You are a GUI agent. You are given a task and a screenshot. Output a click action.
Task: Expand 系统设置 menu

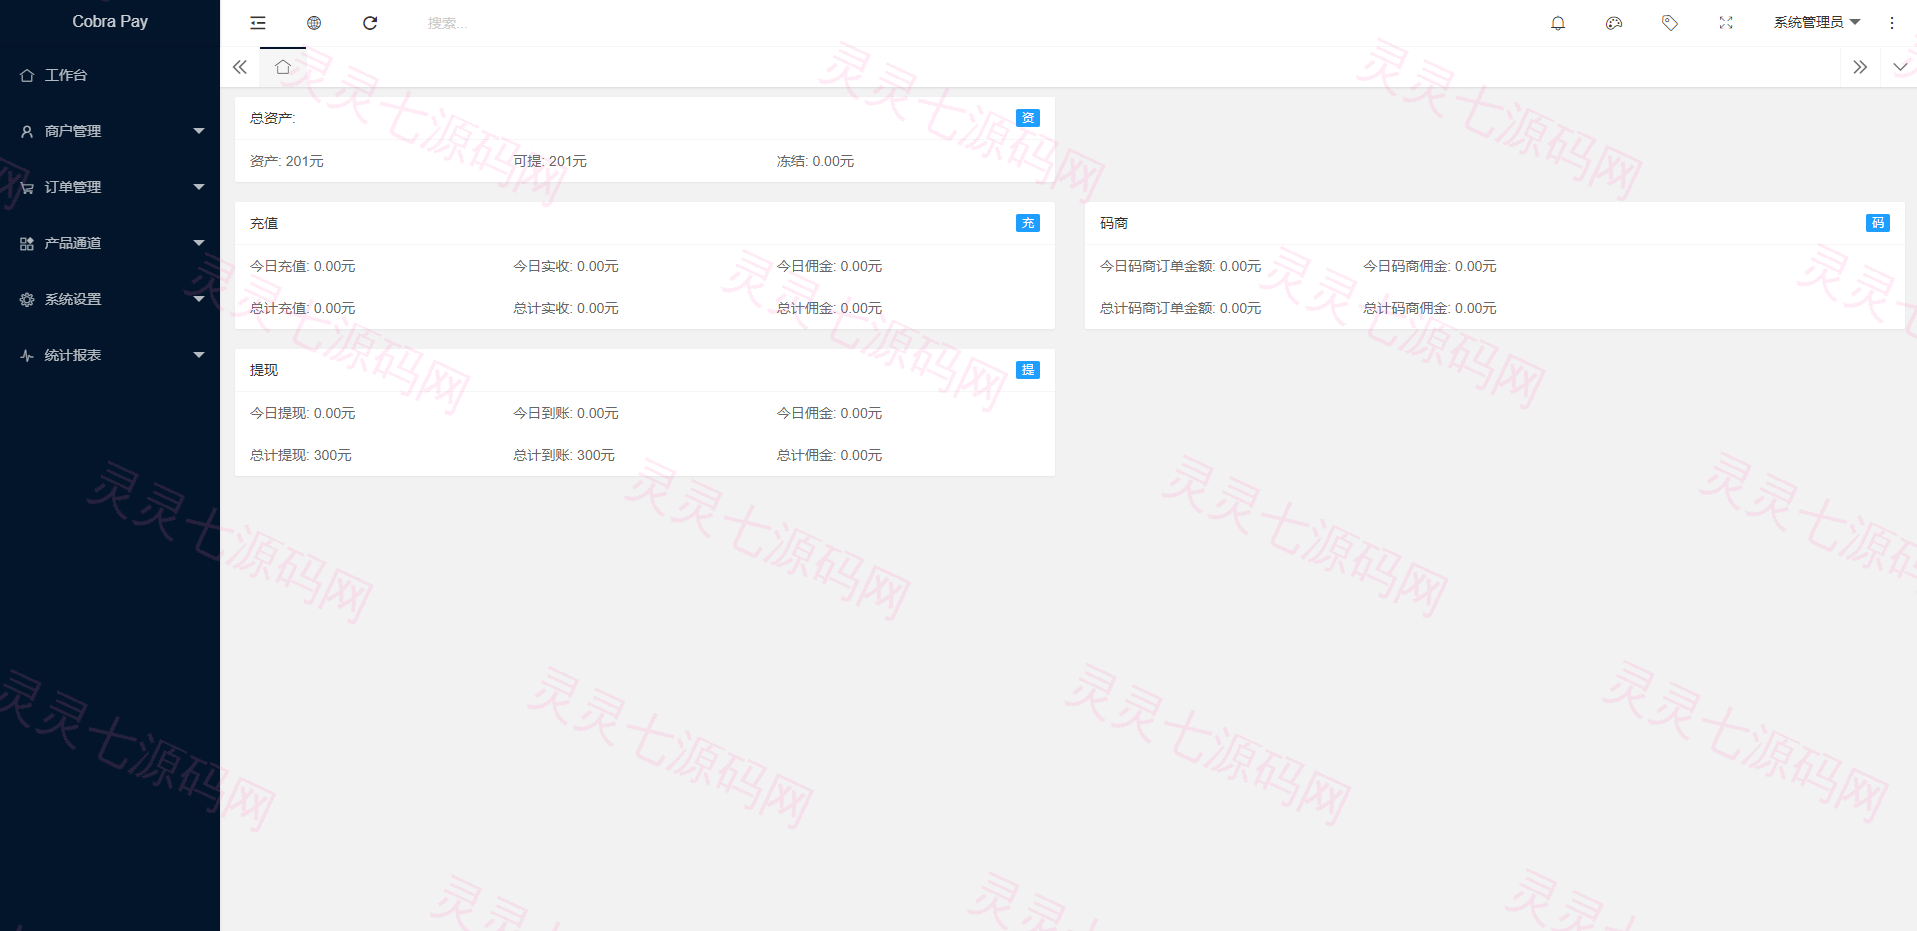pyautogui.click(x=110, y=299)
